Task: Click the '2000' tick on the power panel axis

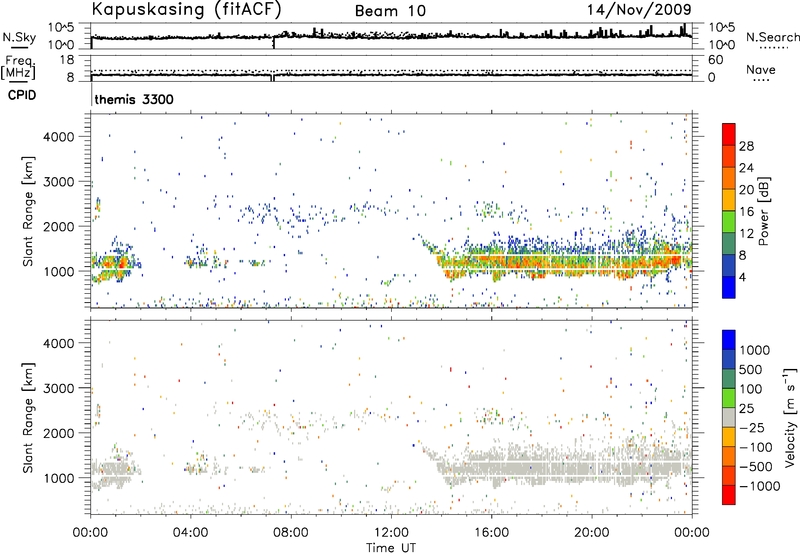Action: point(58,226)
